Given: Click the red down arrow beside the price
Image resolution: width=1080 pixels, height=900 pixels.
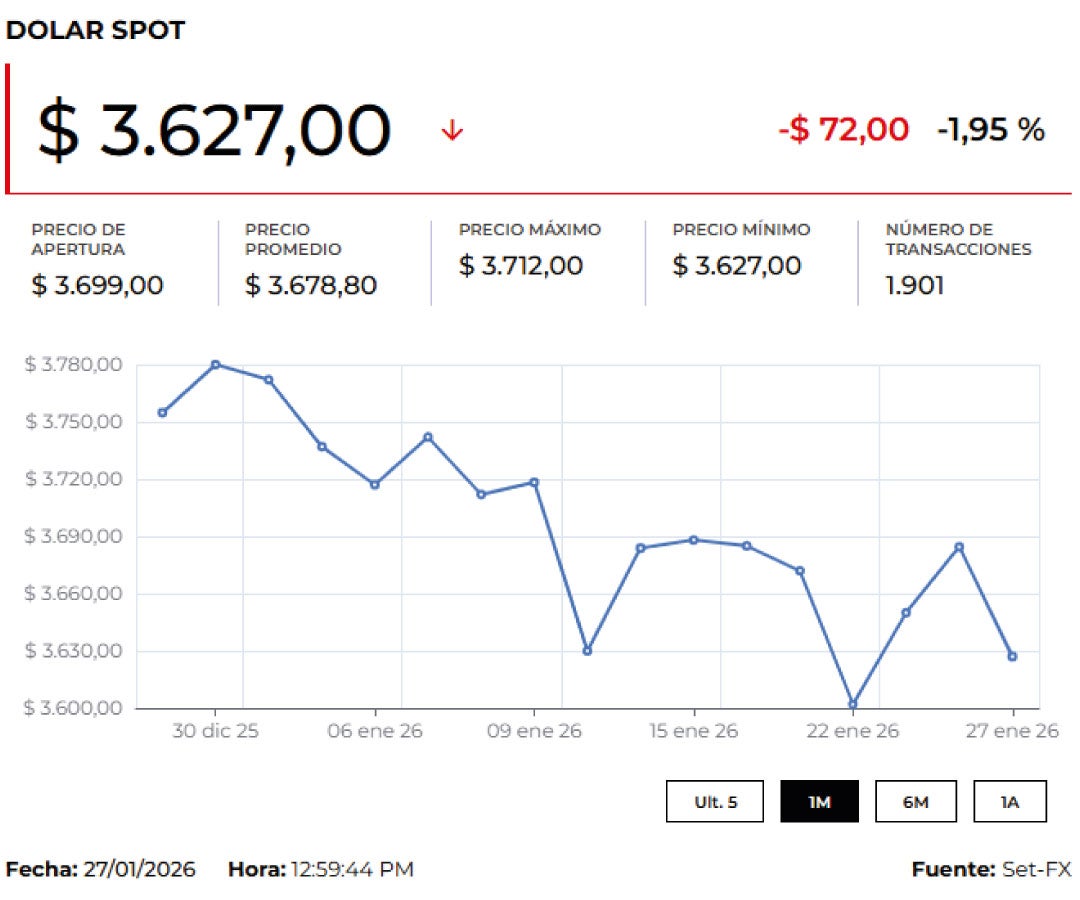Looking at the screenshot, I should click(x=452, y=130).
